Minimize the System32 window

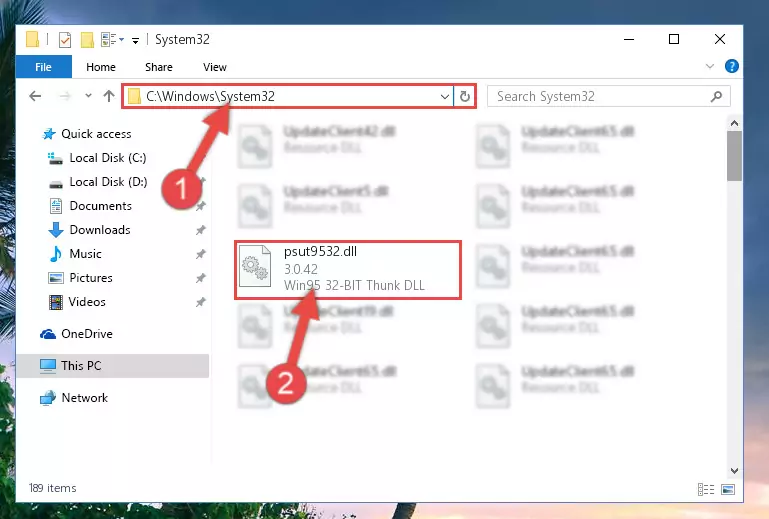pyautogui.click(x=629, y=39)
